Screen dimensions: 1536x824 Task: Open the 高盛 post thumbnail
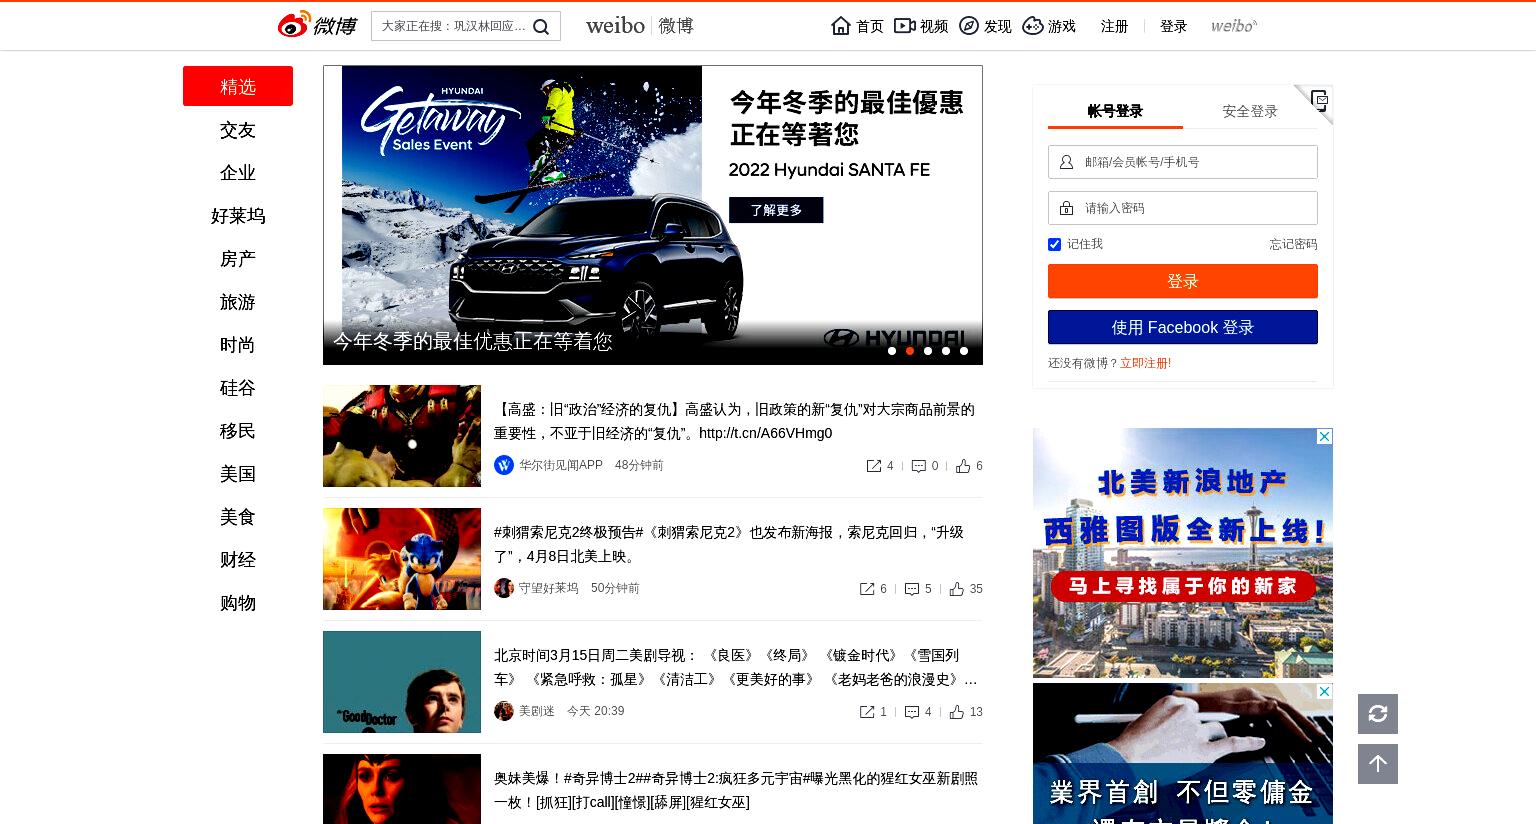(x=402, y=436)
